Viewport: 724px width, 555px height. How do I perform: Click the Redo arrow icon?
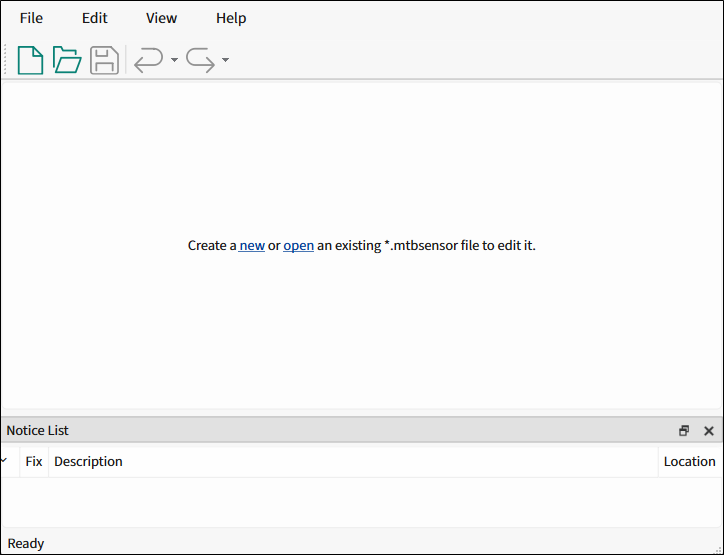(x=200, y=60)
